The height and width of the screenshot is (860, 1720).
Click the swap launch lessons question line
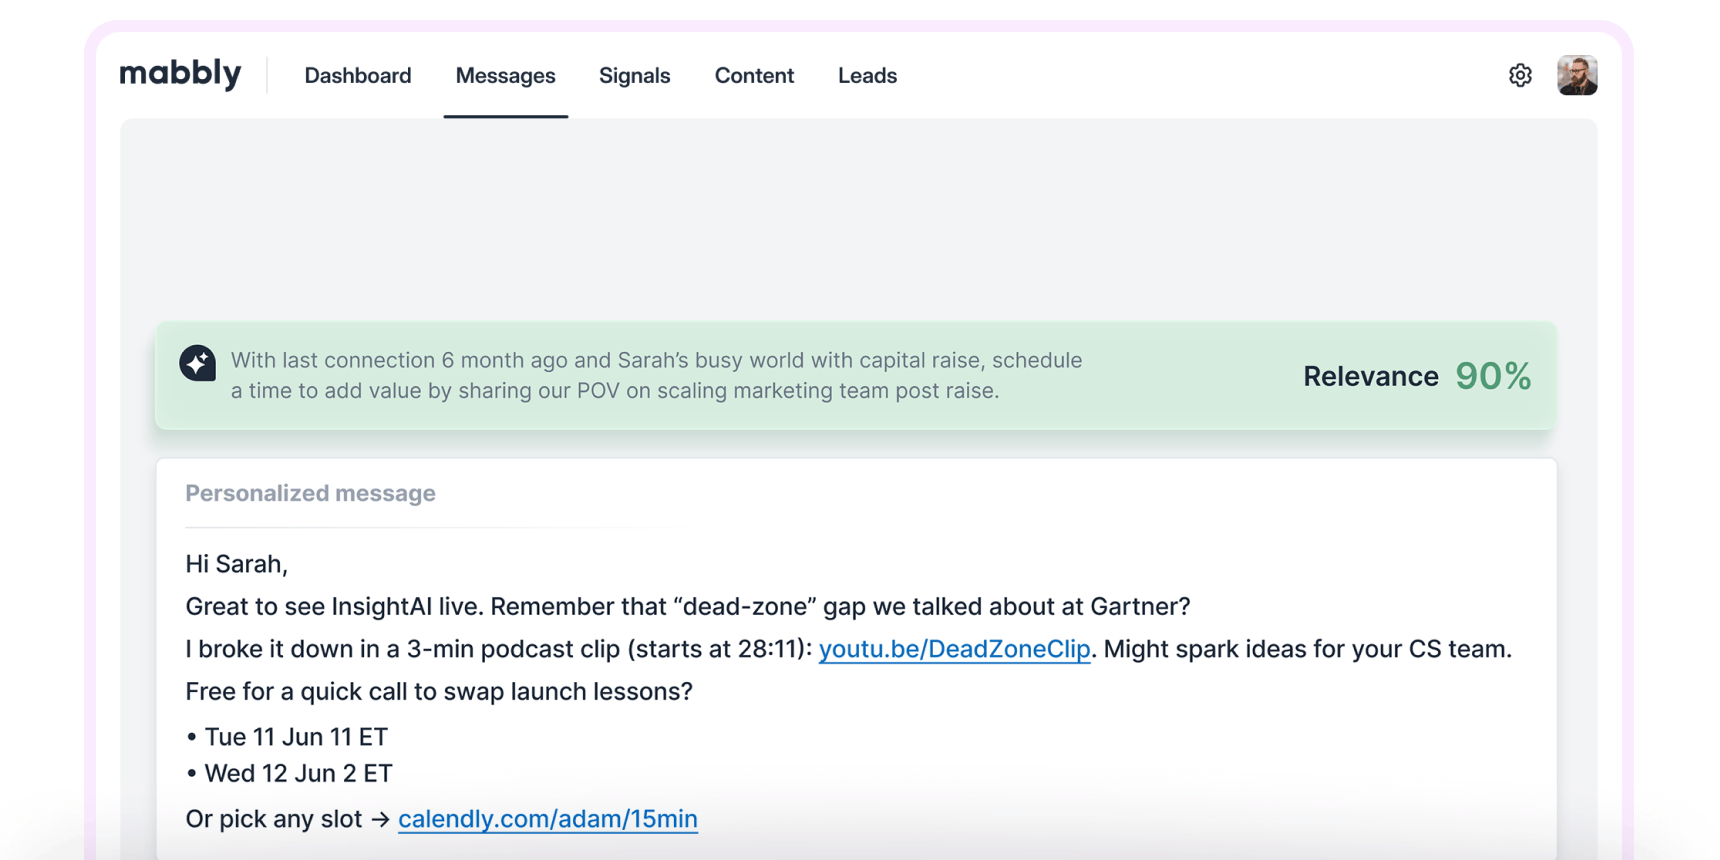coord(438,692)
